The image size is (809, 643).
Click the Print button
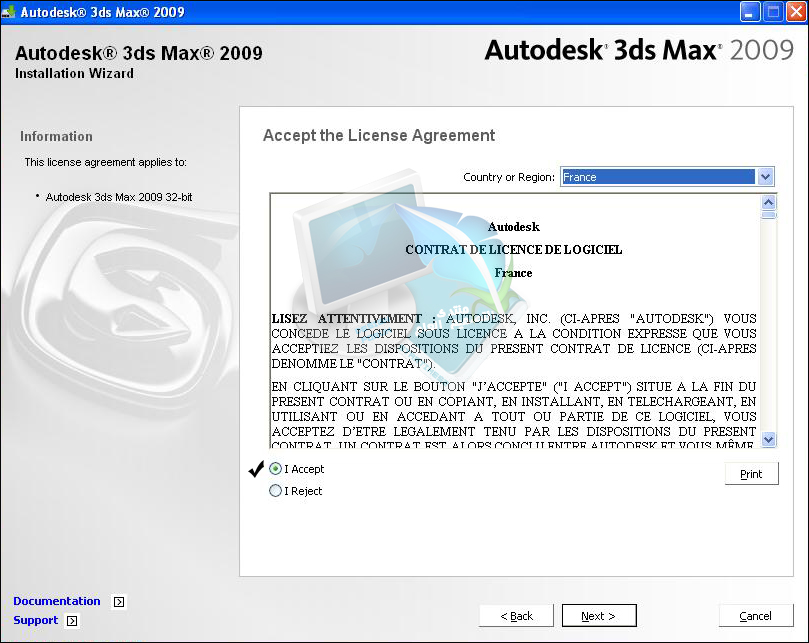pos(751,474)
